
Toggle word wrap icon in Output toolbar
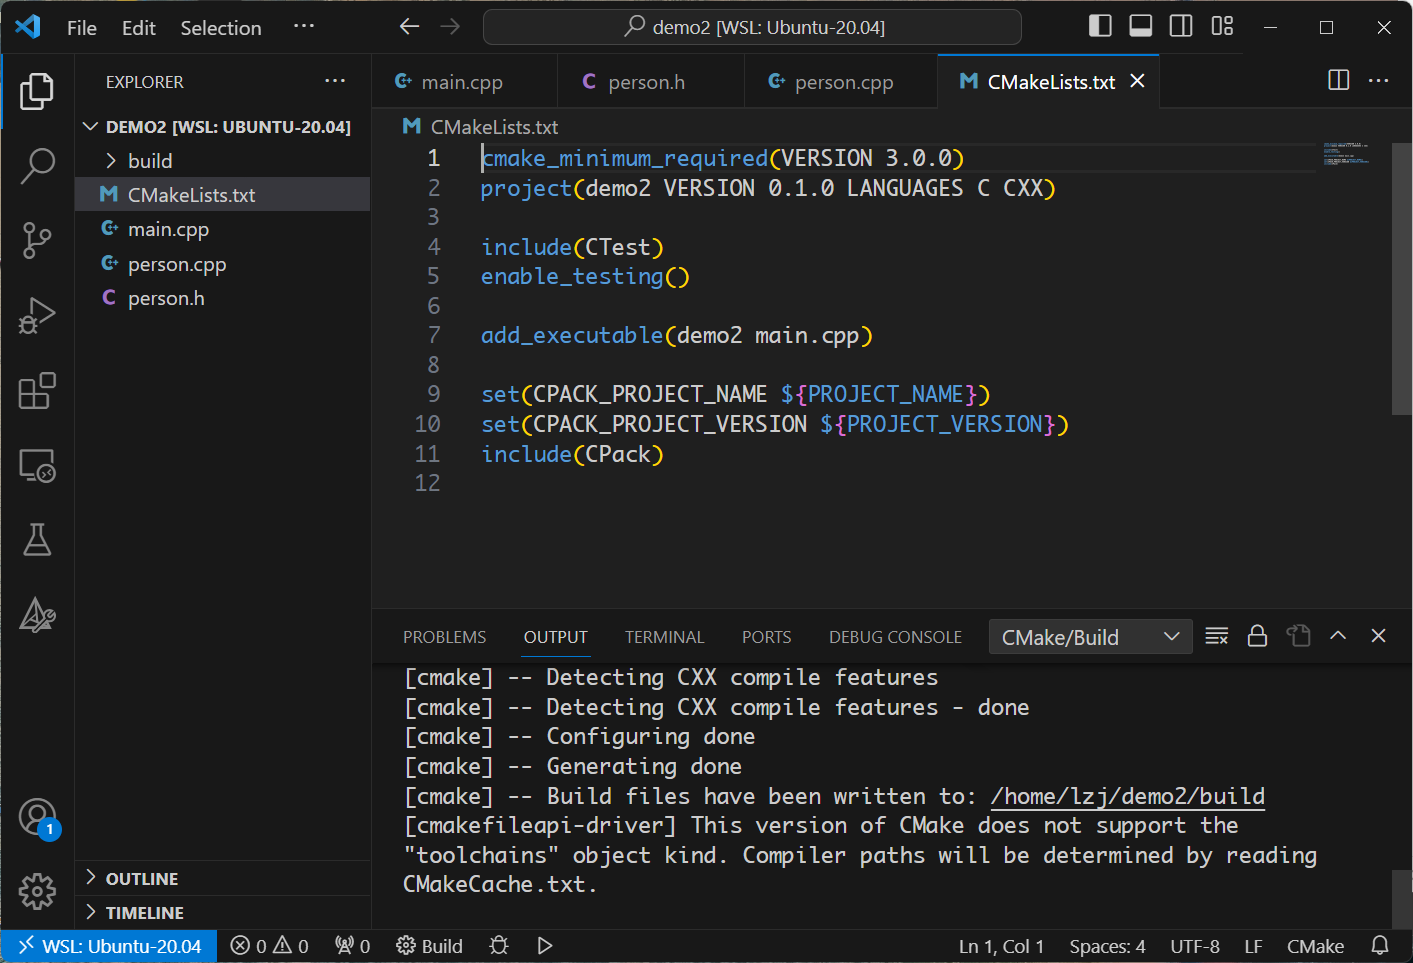tap(1298, 635)
